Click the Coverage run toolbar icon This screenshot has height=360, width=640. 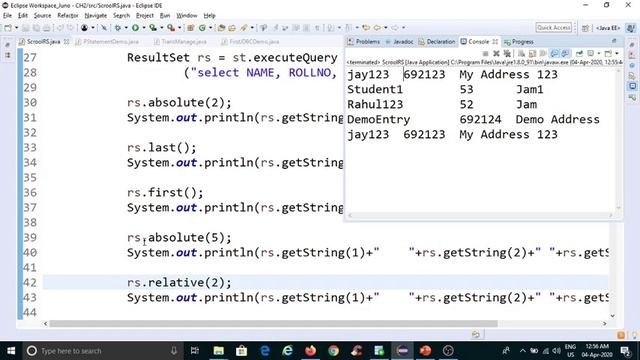[x=153, y=28]
